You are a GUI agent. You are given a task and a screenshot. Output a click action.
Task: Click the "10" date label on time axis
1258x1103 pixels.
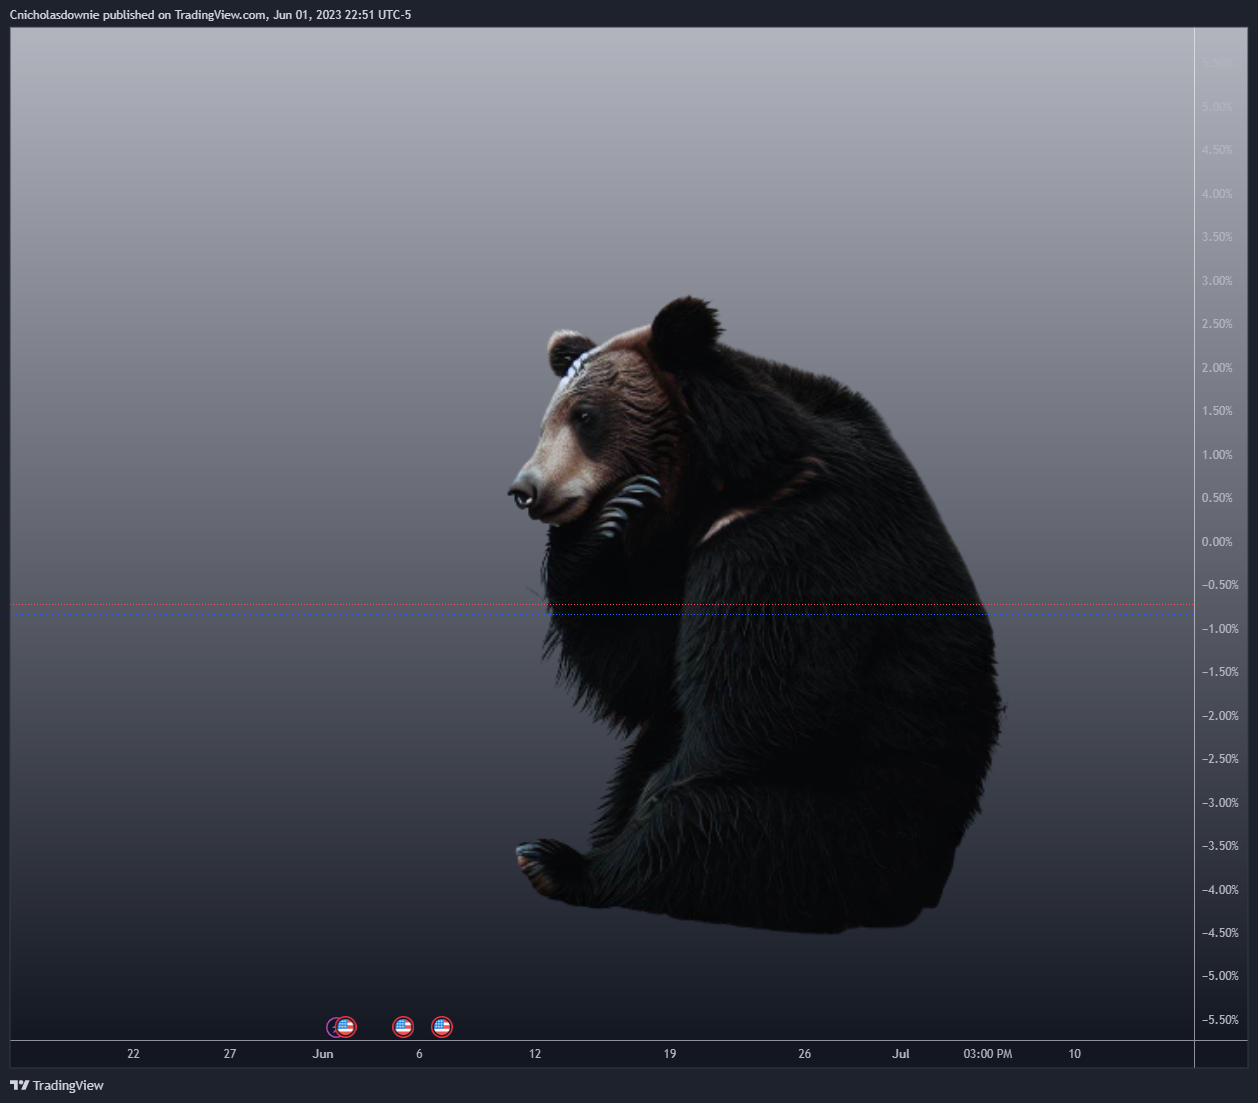point(1075,1054)
